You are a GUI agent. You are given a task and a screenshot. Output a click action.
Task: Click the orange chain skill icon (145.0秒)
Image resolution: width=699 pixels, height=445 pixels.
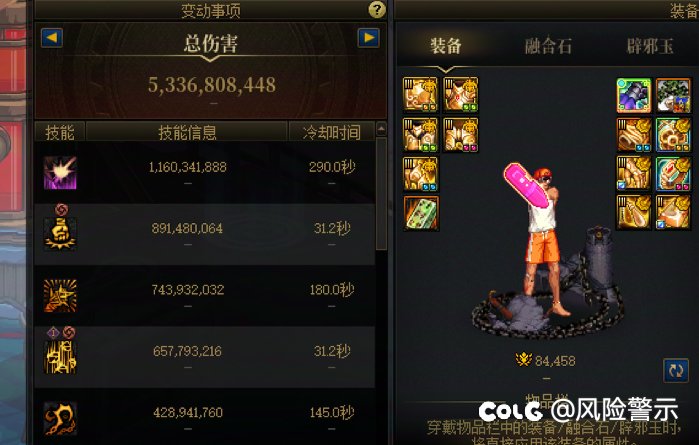tap(60, 418)
